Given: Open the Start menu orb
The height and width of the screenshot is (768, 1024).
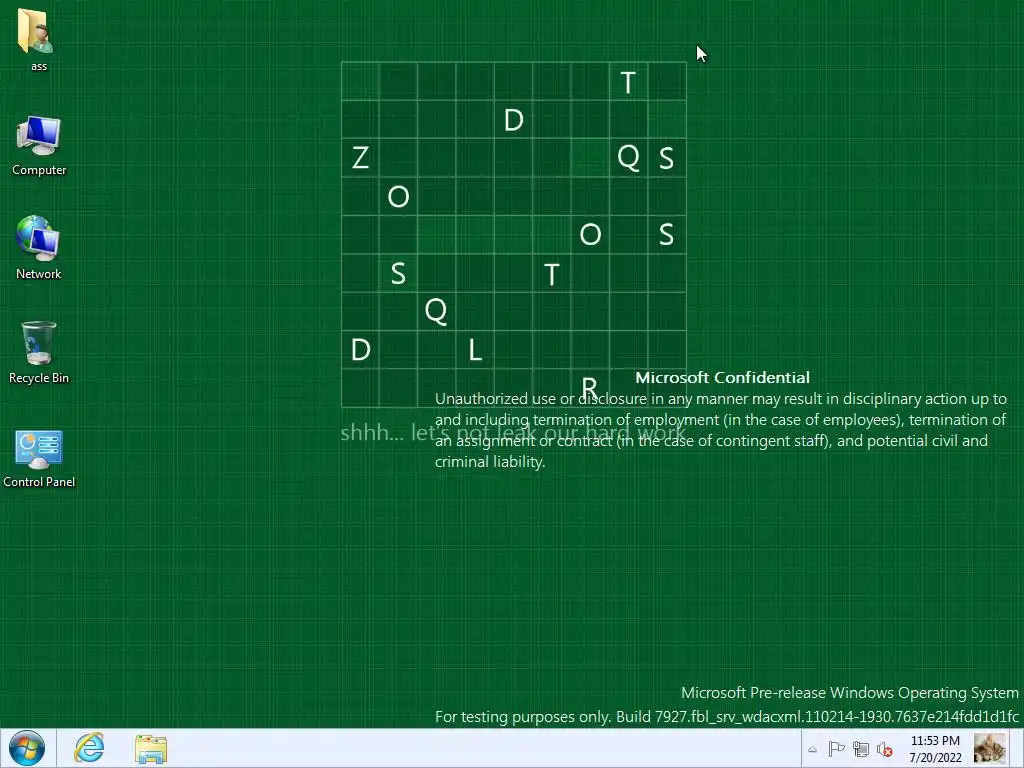Looking at the screenshot, I should (27, 748).
